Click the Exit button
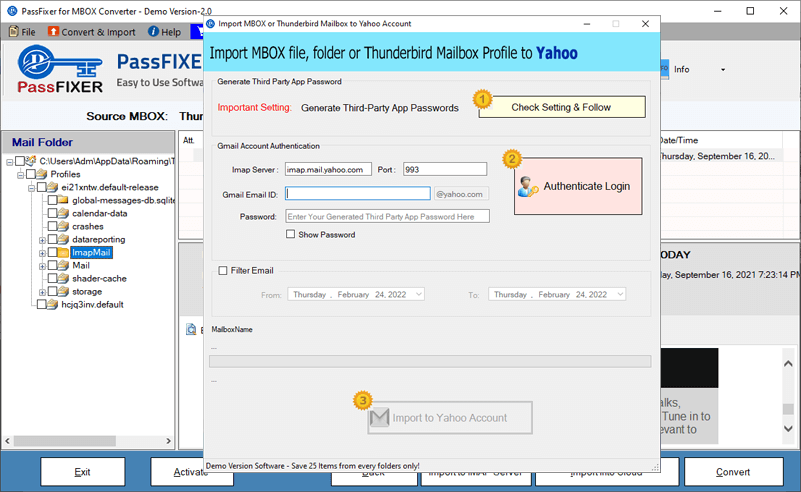 82,472
